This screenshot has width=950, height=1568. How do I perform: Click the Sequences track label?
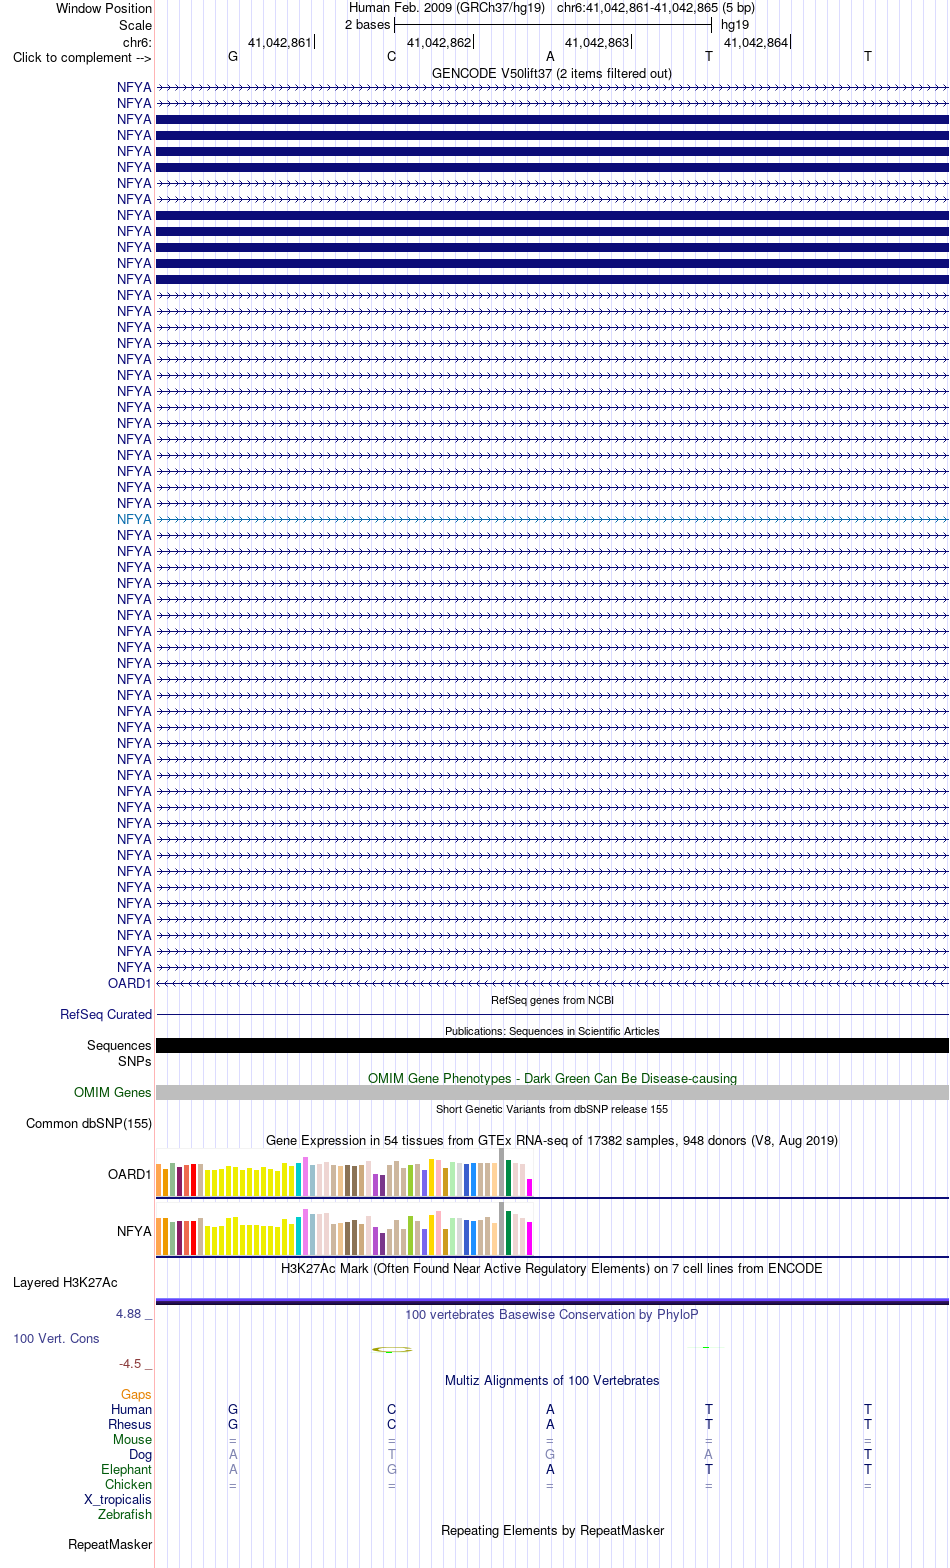(x=119, y=1045)
